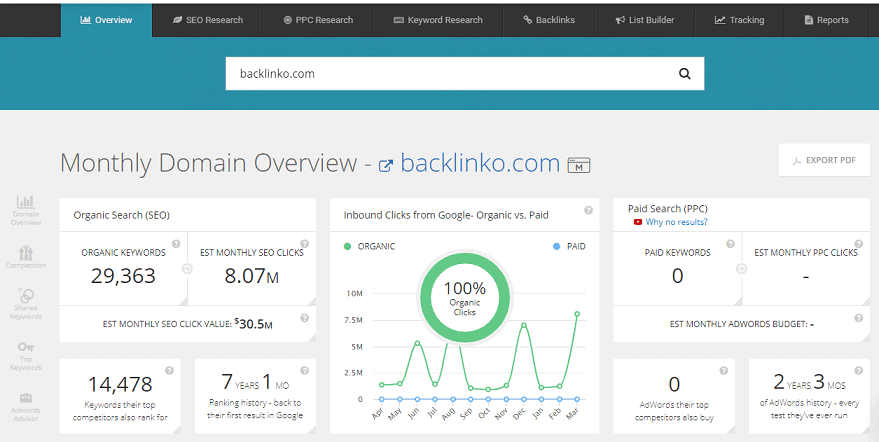The width and height of the screenshot is (879, 442).
Task: Export the overview as PDF
Action: pos(824,160)
